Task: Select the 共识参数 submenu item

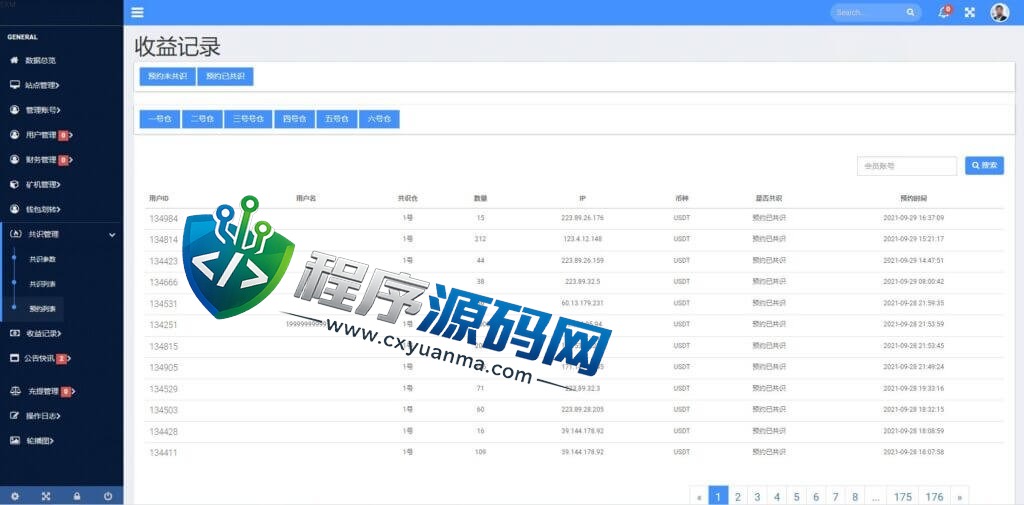Action: pos(42,259)
